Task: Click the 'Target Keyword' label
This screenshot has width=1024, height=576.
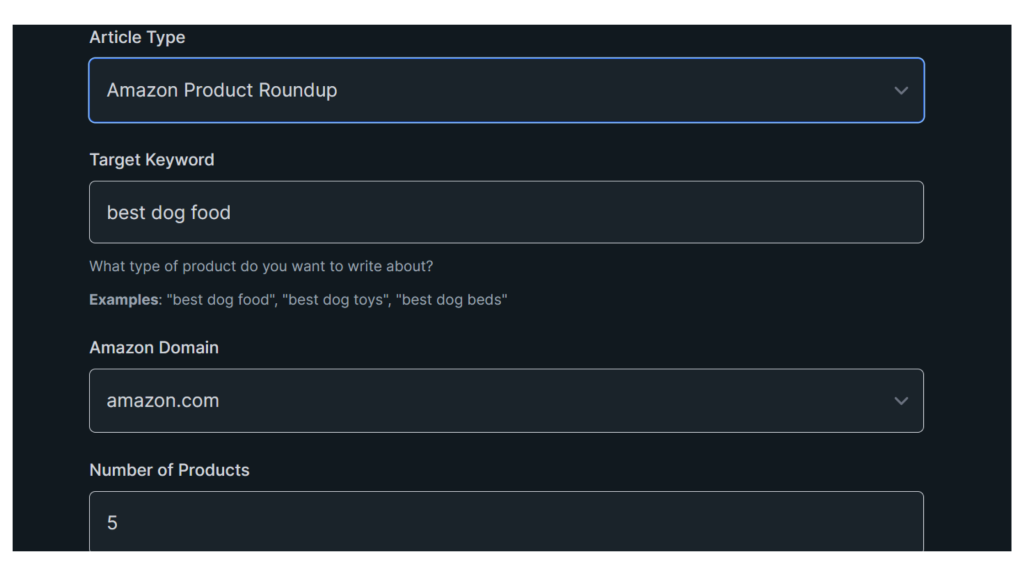Action: pos(151,160)
